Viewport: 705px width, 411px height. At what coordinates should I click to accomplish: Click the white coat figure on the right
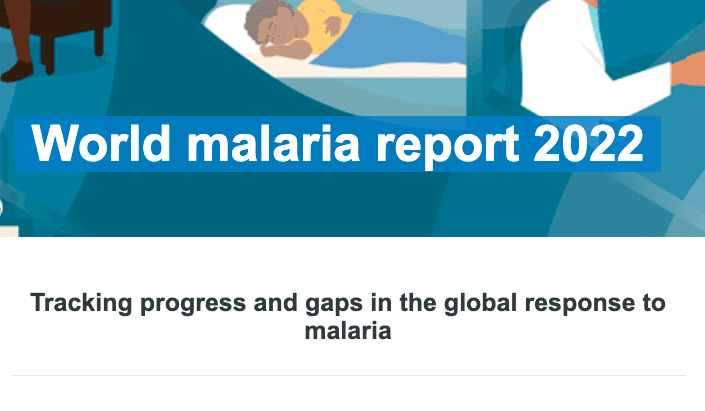[593, 58]
